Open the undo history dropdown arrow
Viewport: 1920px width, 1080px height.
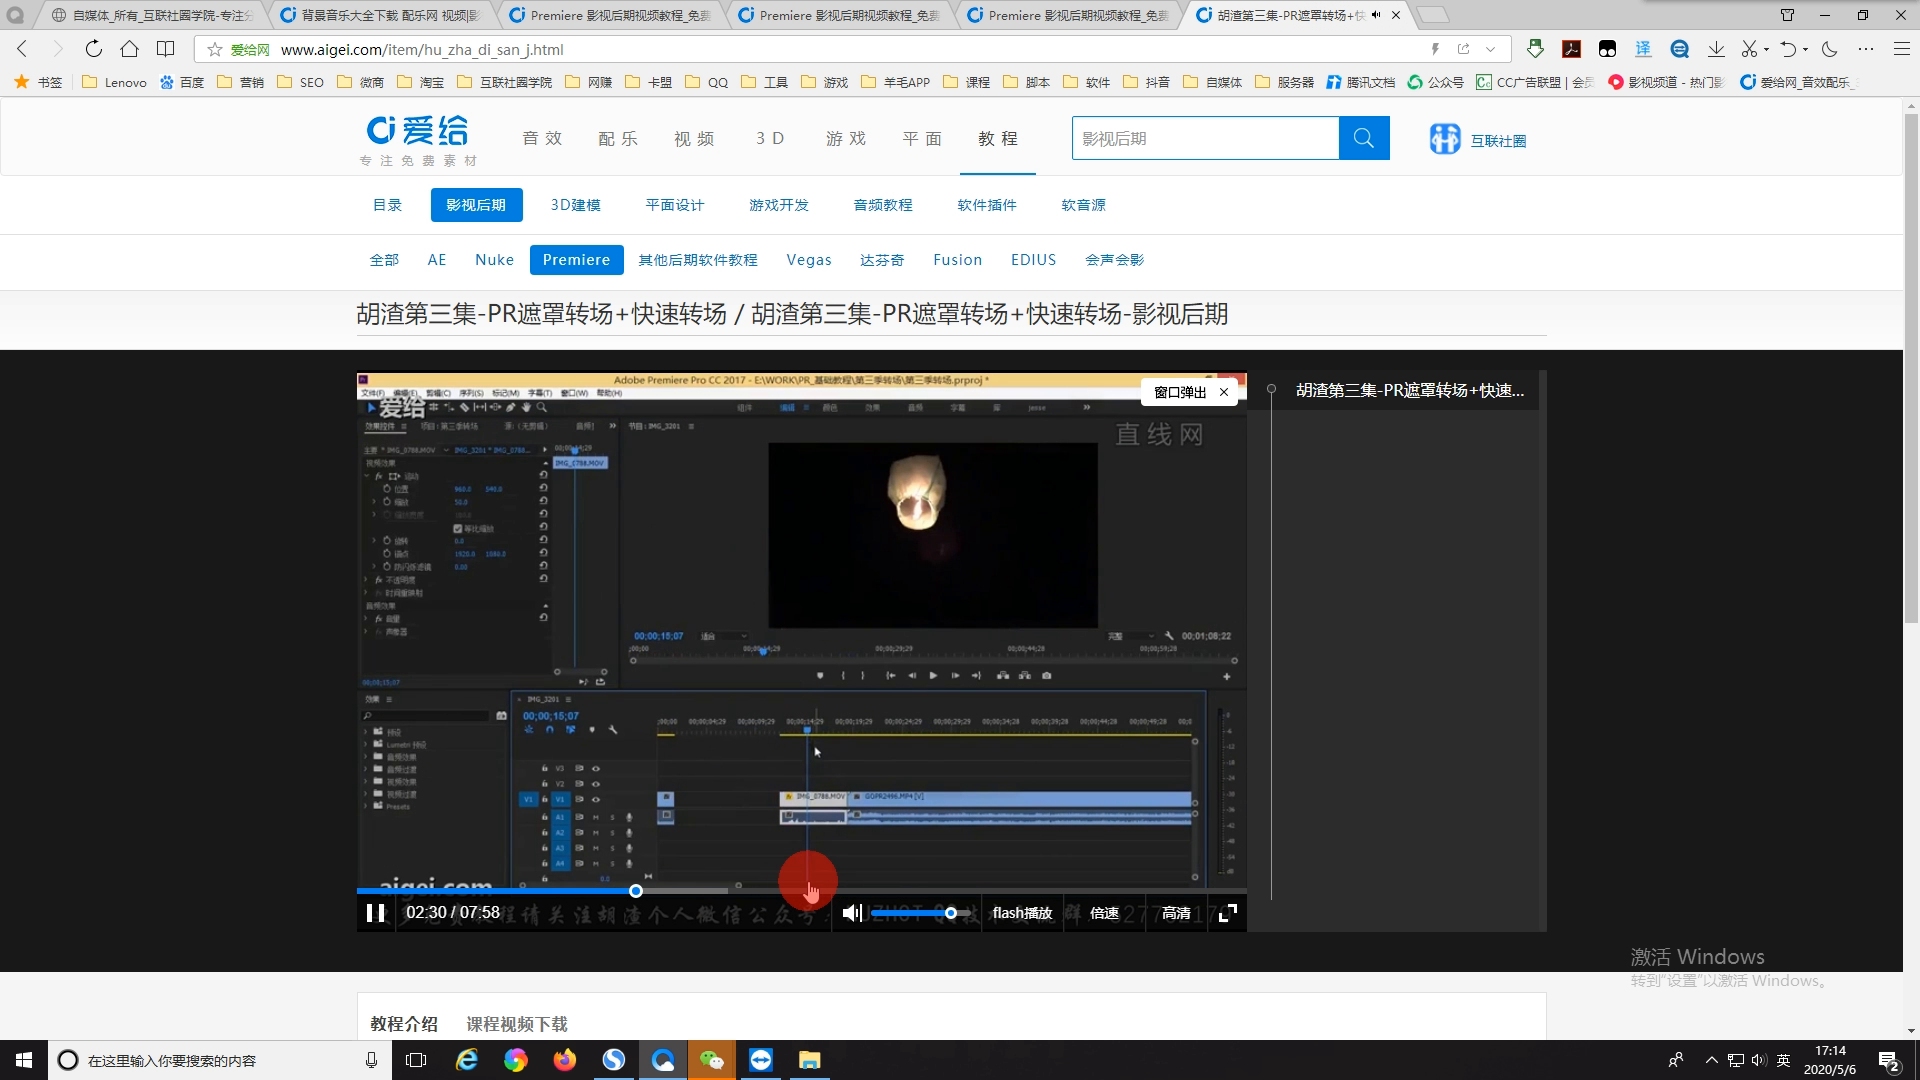[x=1806, y=50]
